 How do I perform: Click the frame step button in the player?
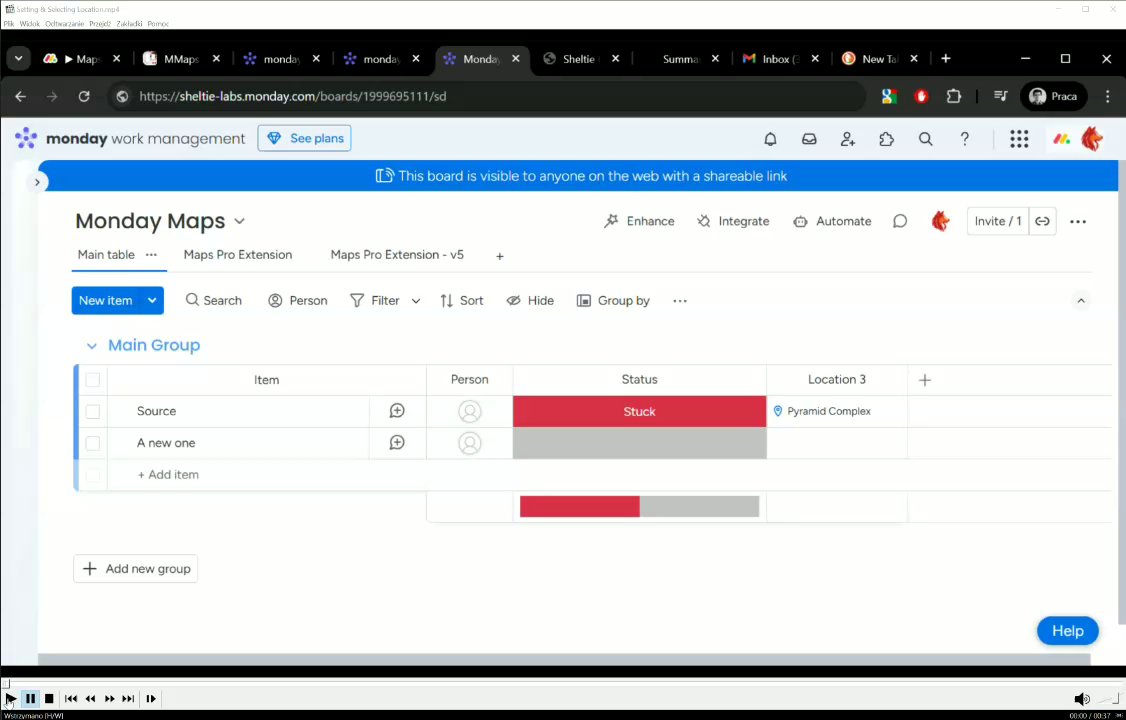coord(151,698)
